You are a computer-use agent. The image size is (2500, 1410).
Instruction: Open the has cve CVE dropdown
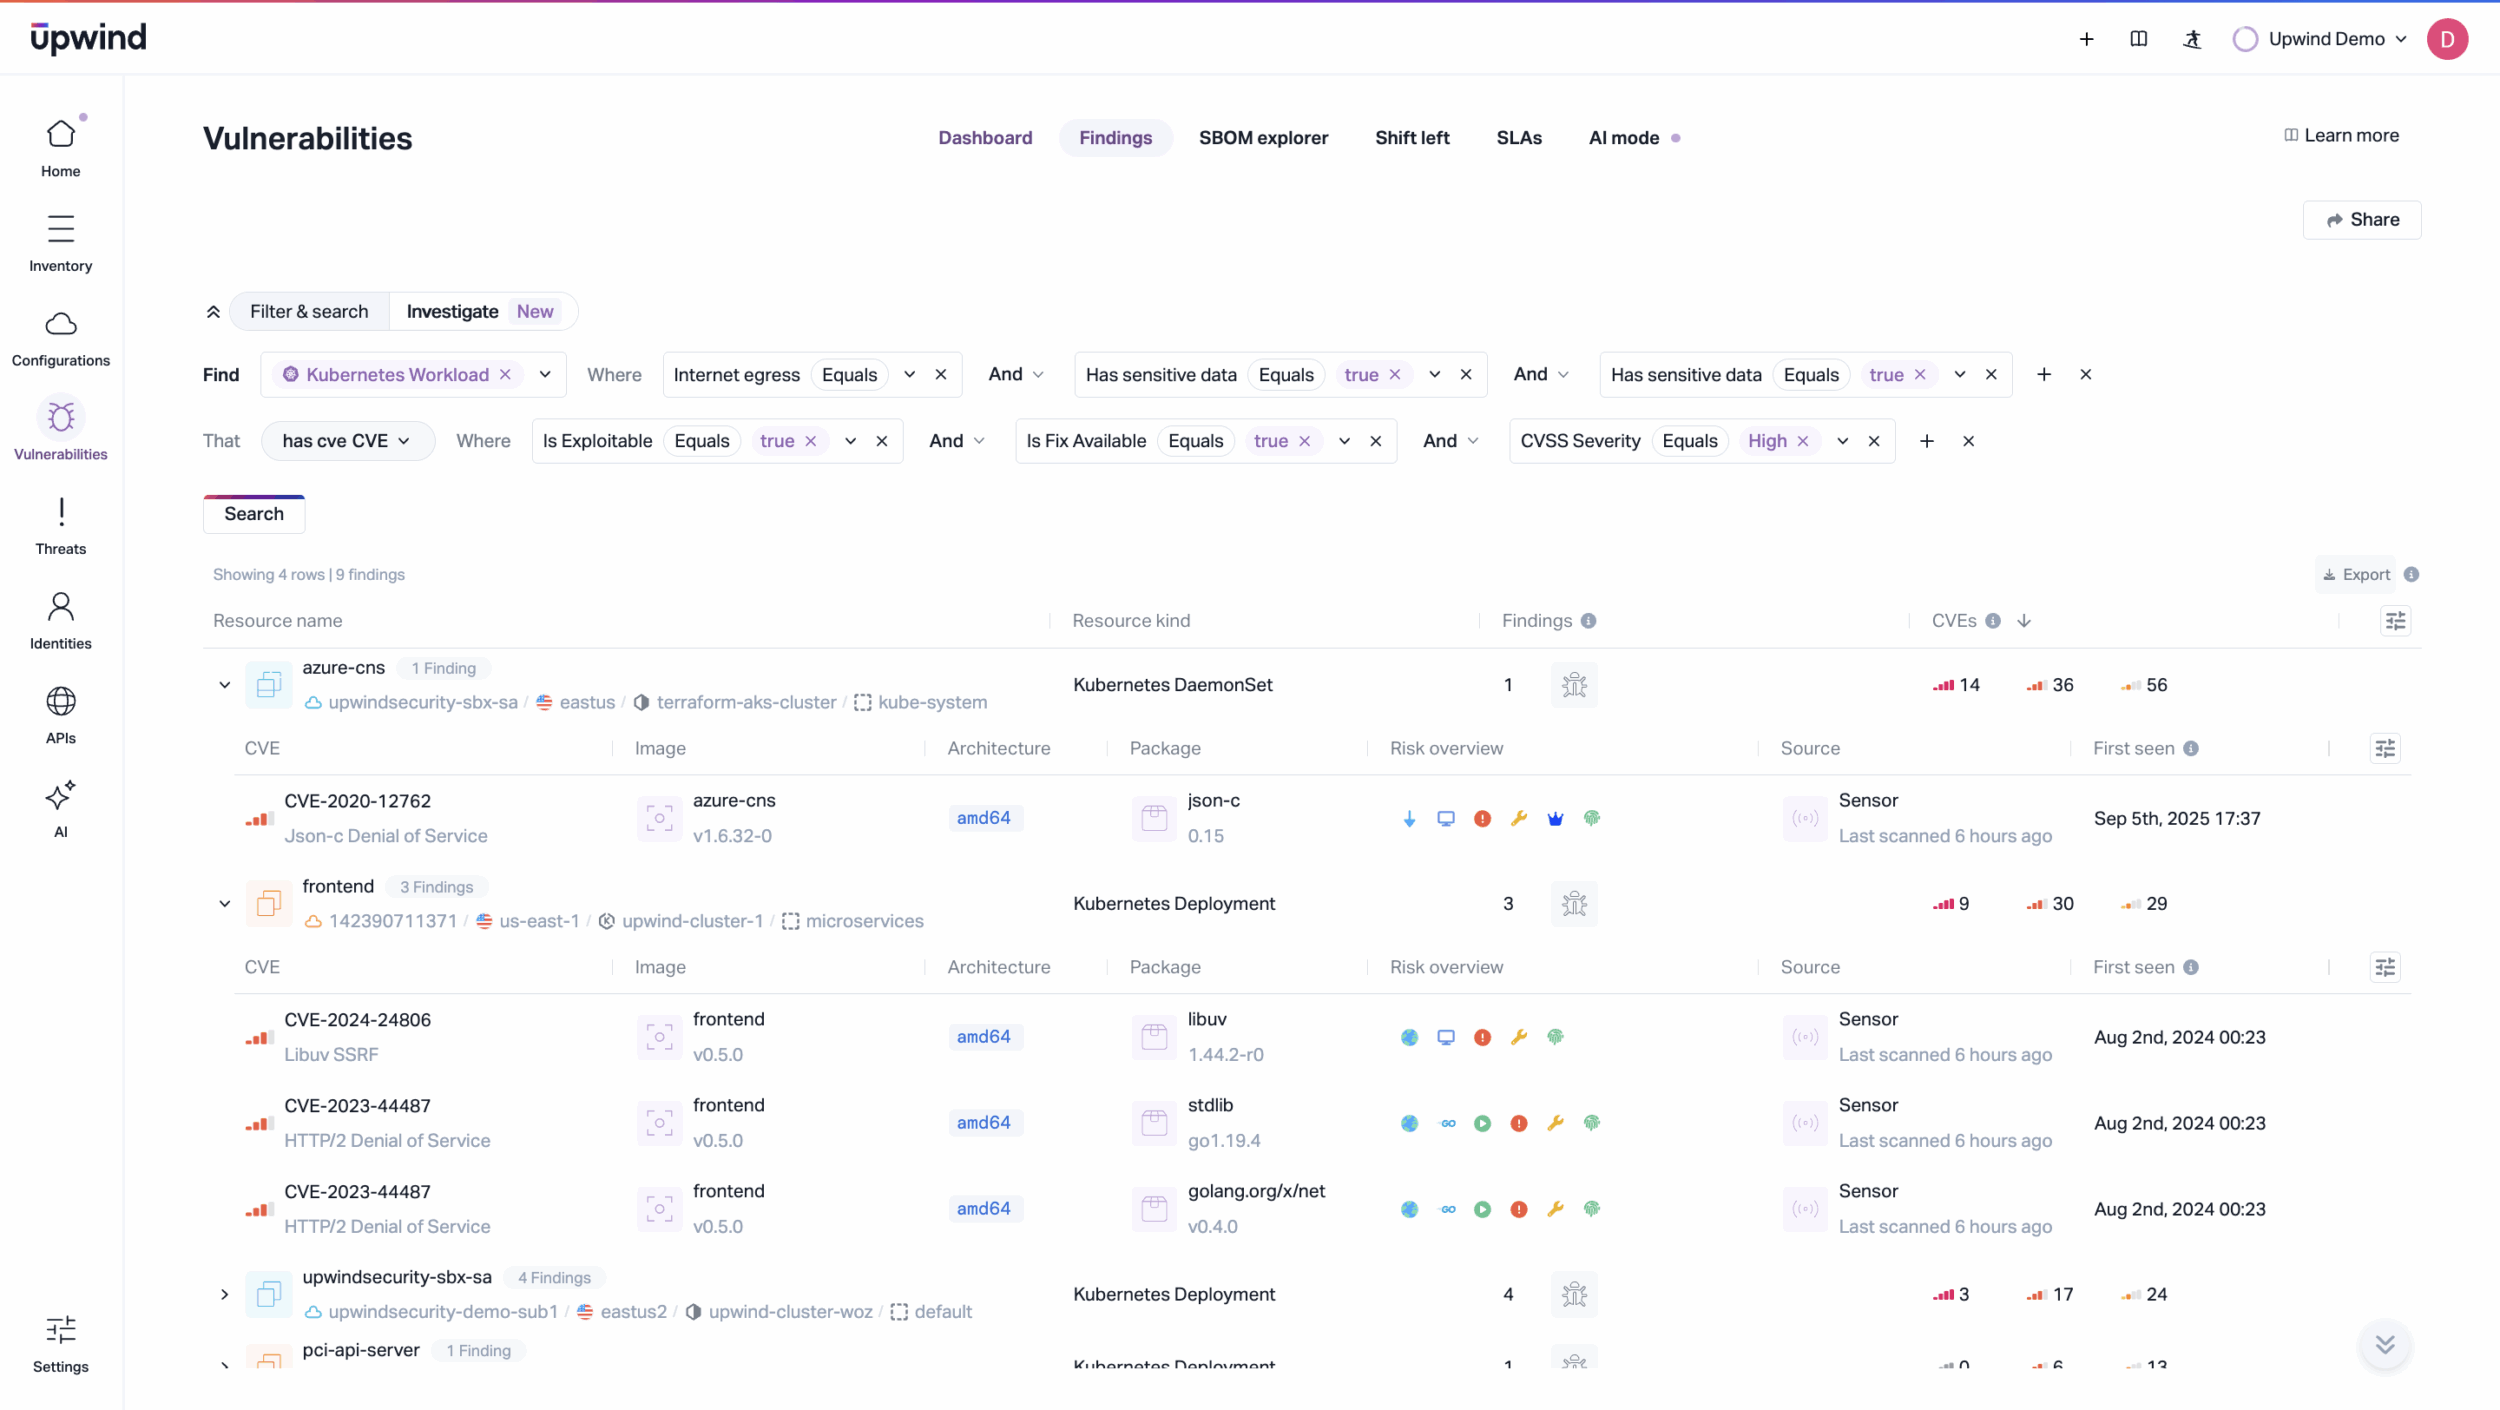coord(347,441)
